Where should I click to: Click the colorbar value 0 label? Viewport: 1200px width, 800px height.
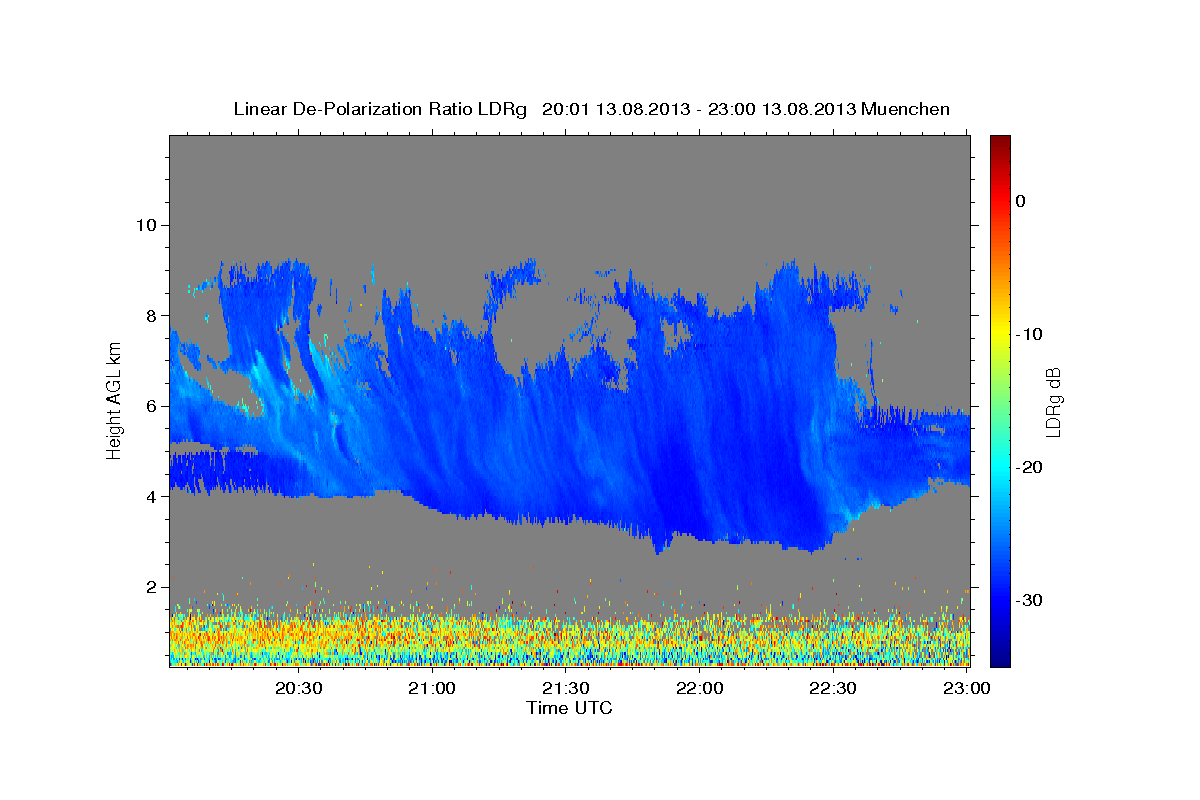click(x=1020, y=201)
